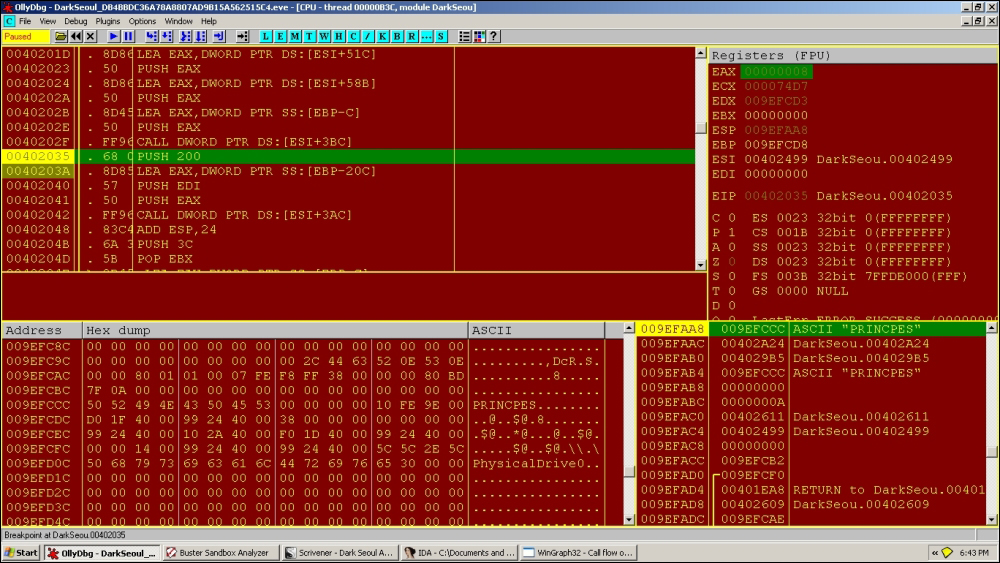Open the Log window with L button

266,36
